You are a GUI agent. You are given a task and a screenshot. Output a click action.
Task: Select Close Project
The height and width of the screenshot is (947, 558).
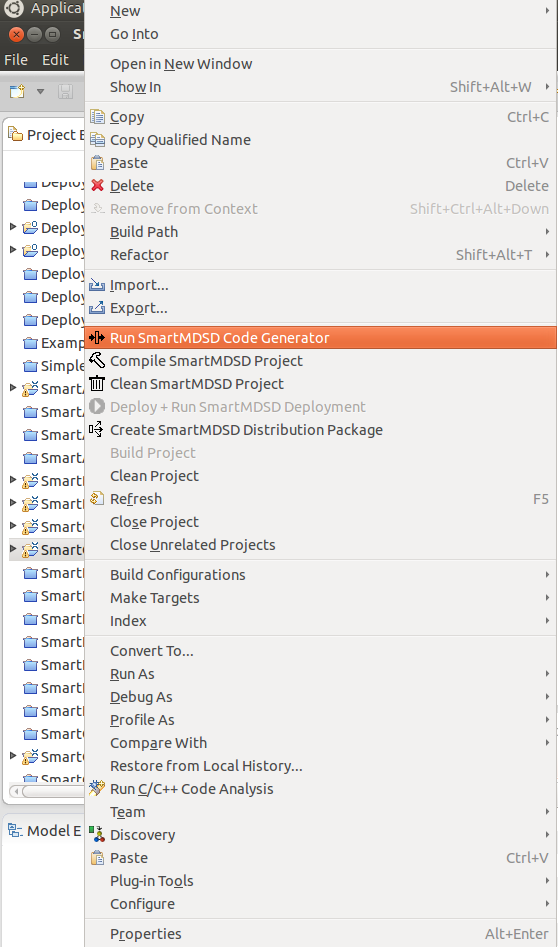tap(320, 522)
